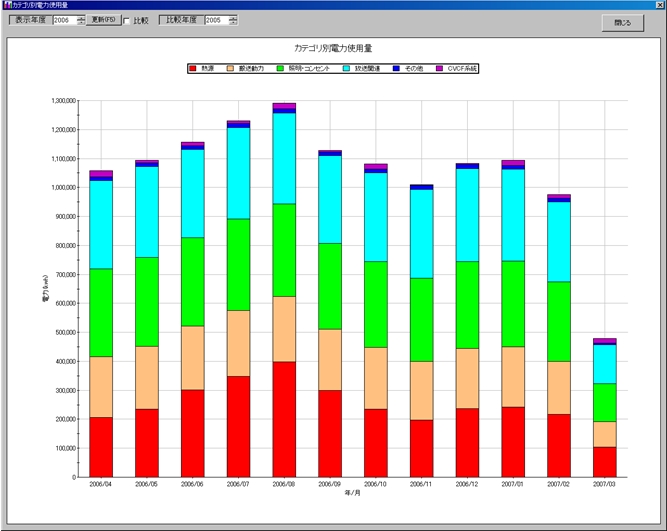
Task: Decrease 表示年度 with the spinner down arrow
Action: tap(81, 23)
